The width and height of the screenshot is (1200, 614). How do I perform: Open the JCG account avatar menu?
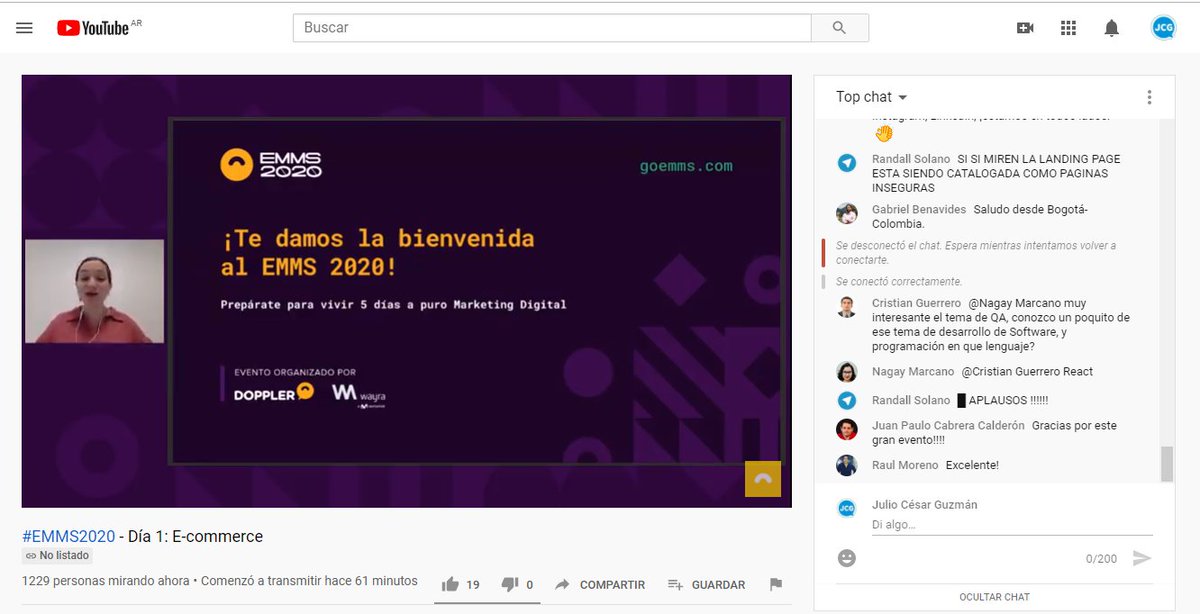(1163, 28)
